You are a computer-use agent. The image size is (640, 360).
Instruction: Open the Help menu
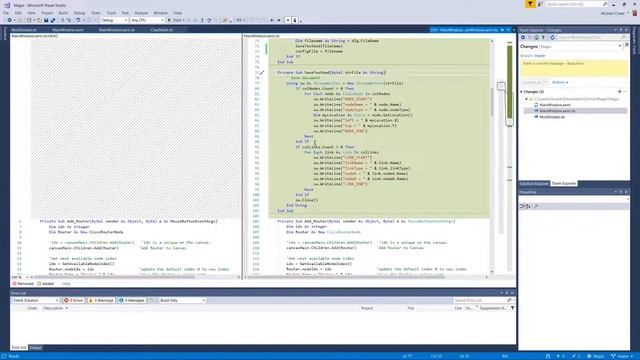[178, 13]
